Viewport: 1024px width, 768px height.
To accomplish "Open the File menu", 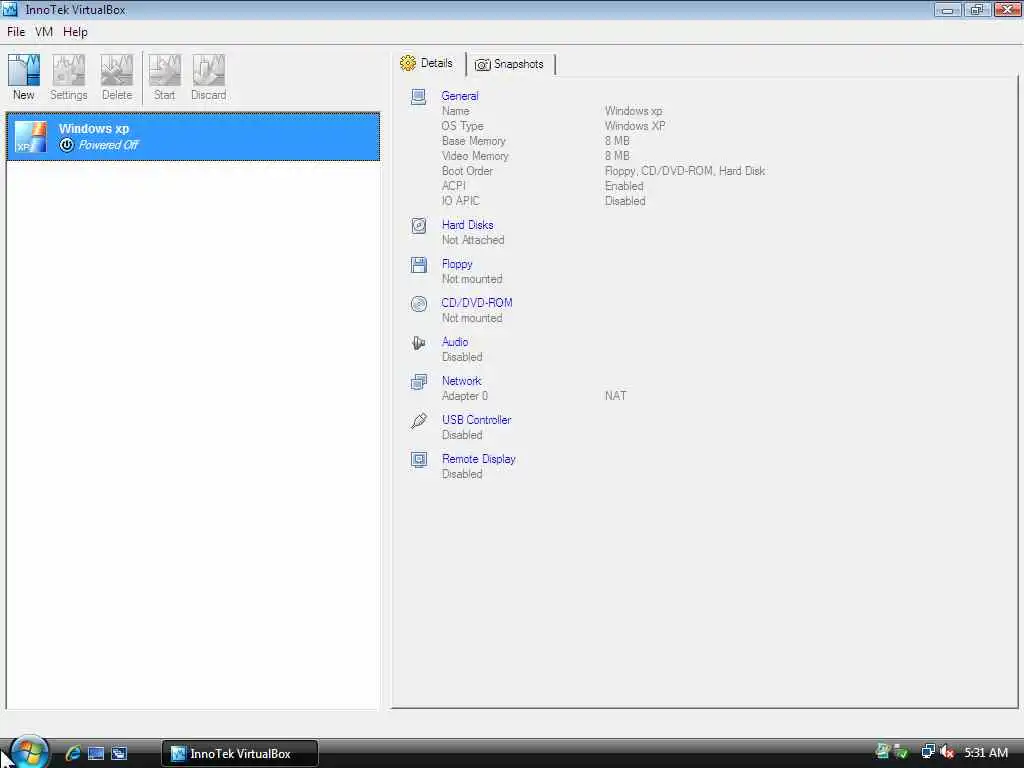I will point(16,32).
